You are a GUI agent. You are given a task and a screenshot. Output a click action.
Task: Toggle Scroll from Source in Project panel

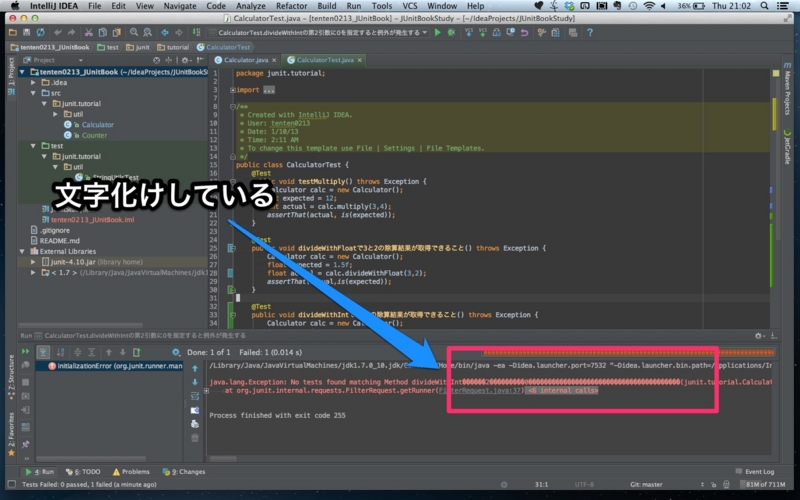(157, 60)
